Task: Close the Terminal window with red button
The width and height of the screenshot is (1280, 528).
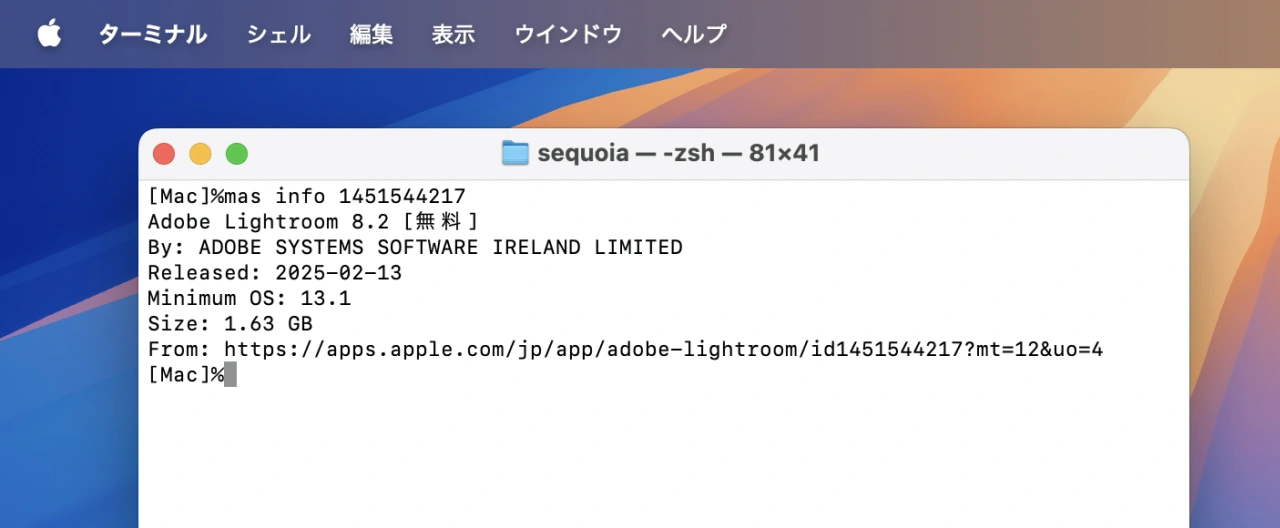Action: click(164, 154)
